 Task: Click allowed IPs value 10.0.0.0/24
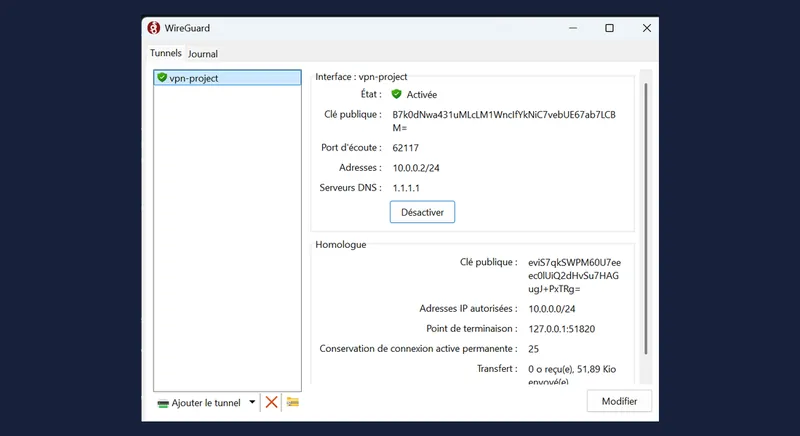(552, 309)
